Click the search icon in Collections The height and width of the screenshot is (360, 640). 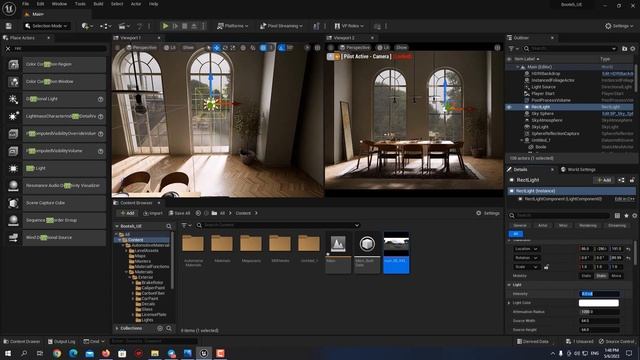point(169,328)
